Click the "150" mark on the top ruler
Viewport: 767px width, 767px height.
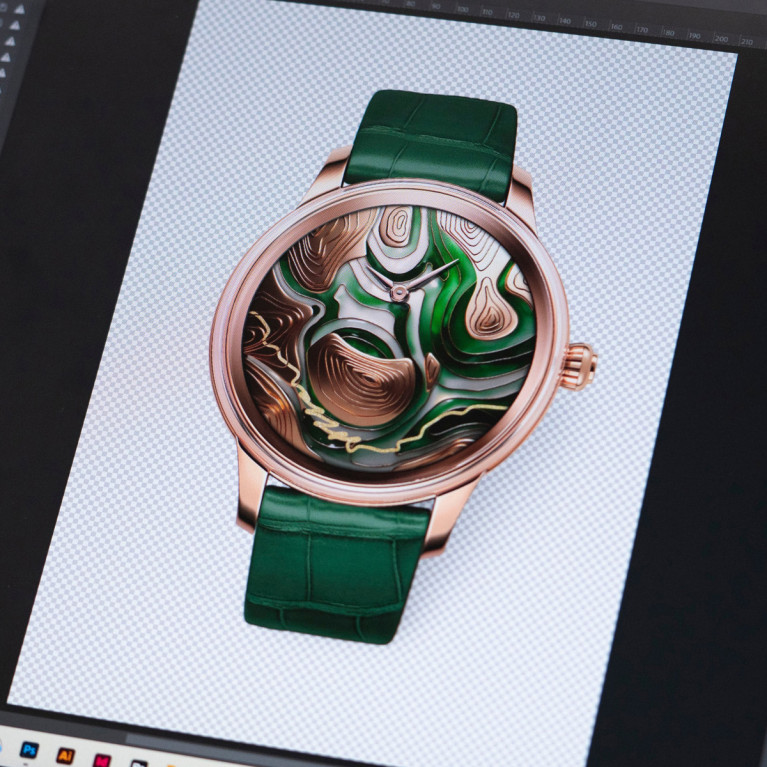590,23
